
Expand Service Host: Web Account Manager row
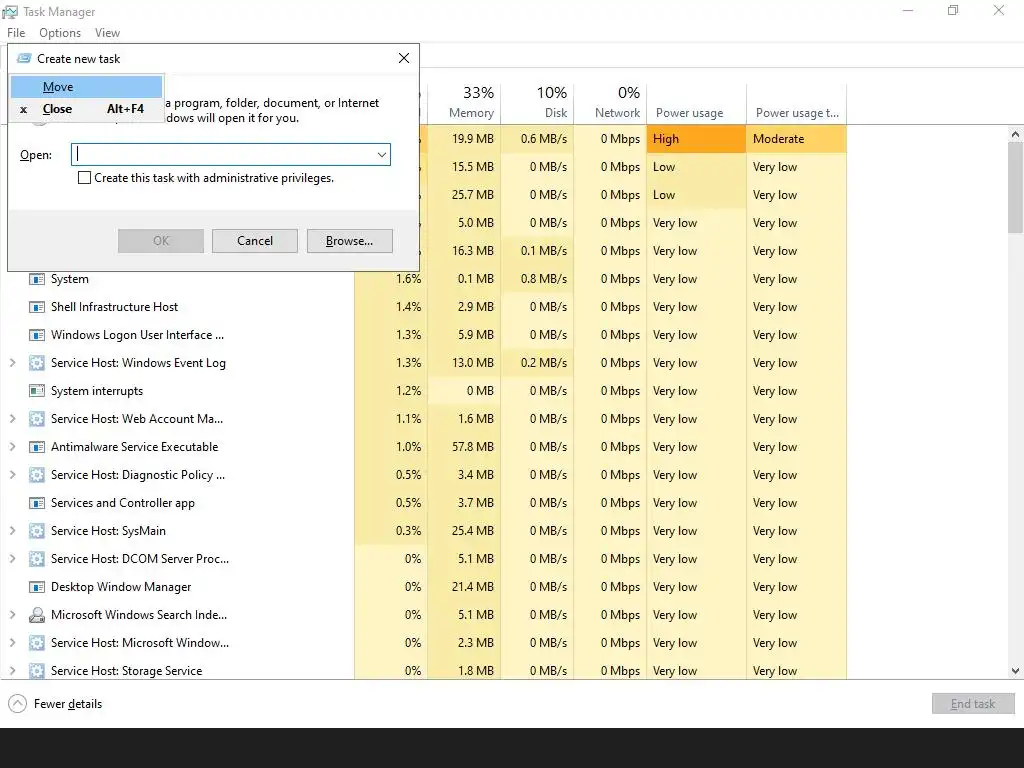pyautogui.click(x=12, y=419)
